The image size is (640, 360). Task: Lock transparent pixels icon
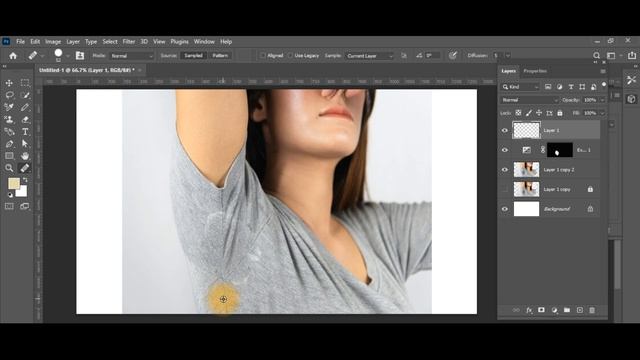518,113
